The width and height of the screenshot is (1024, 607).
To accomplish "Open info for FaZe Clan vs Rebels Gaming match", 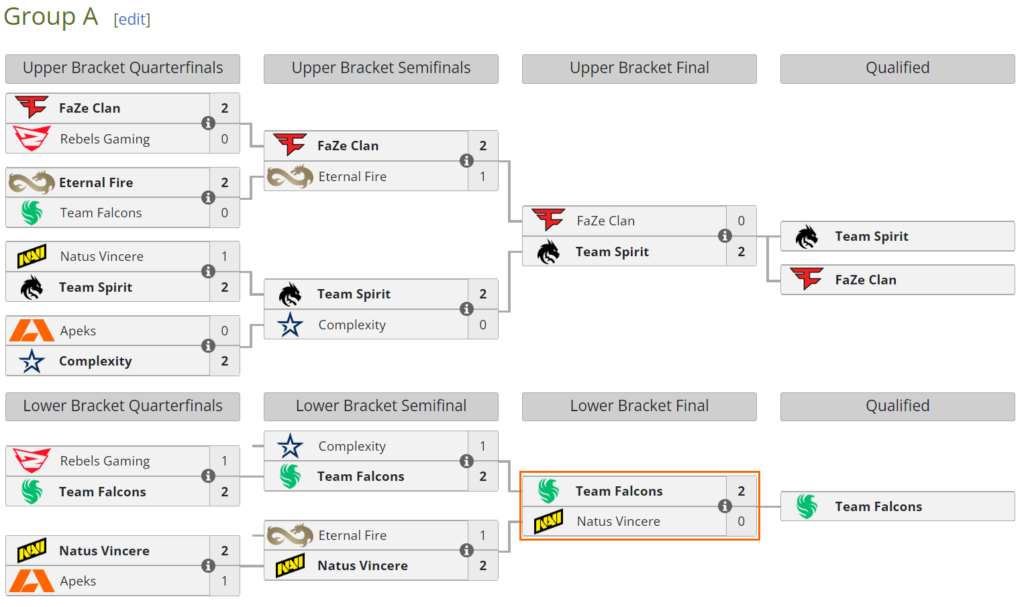I will (x=208, y=123).
